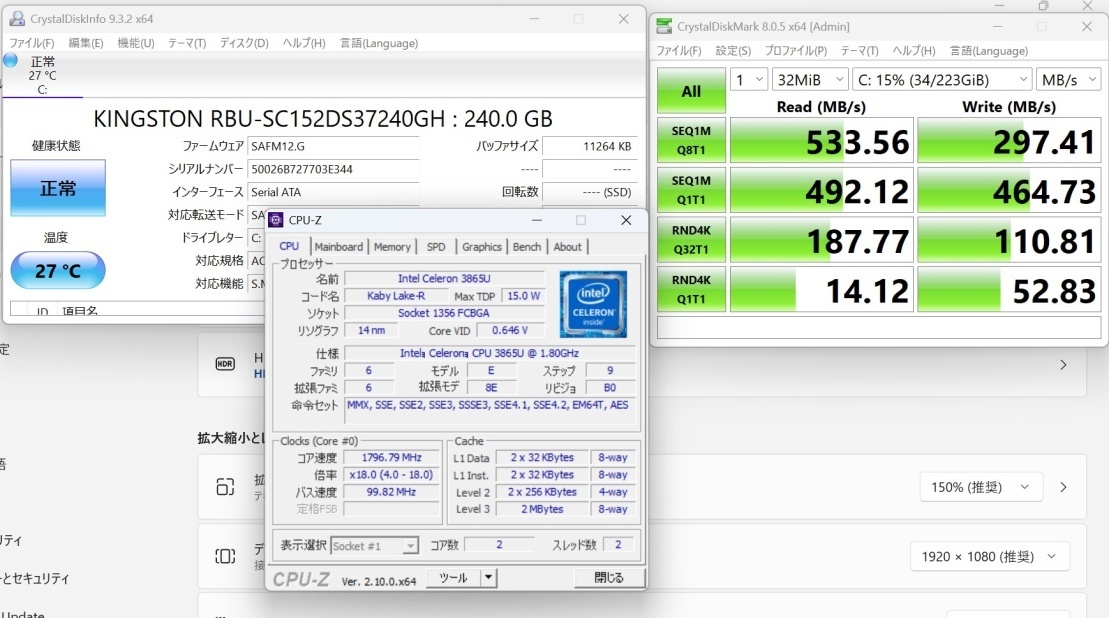Viewport: 1109px width, 618px height.
Task: Open ヘルプ(H) menu in CrystalDiskInfo
Action: [304, 43]
